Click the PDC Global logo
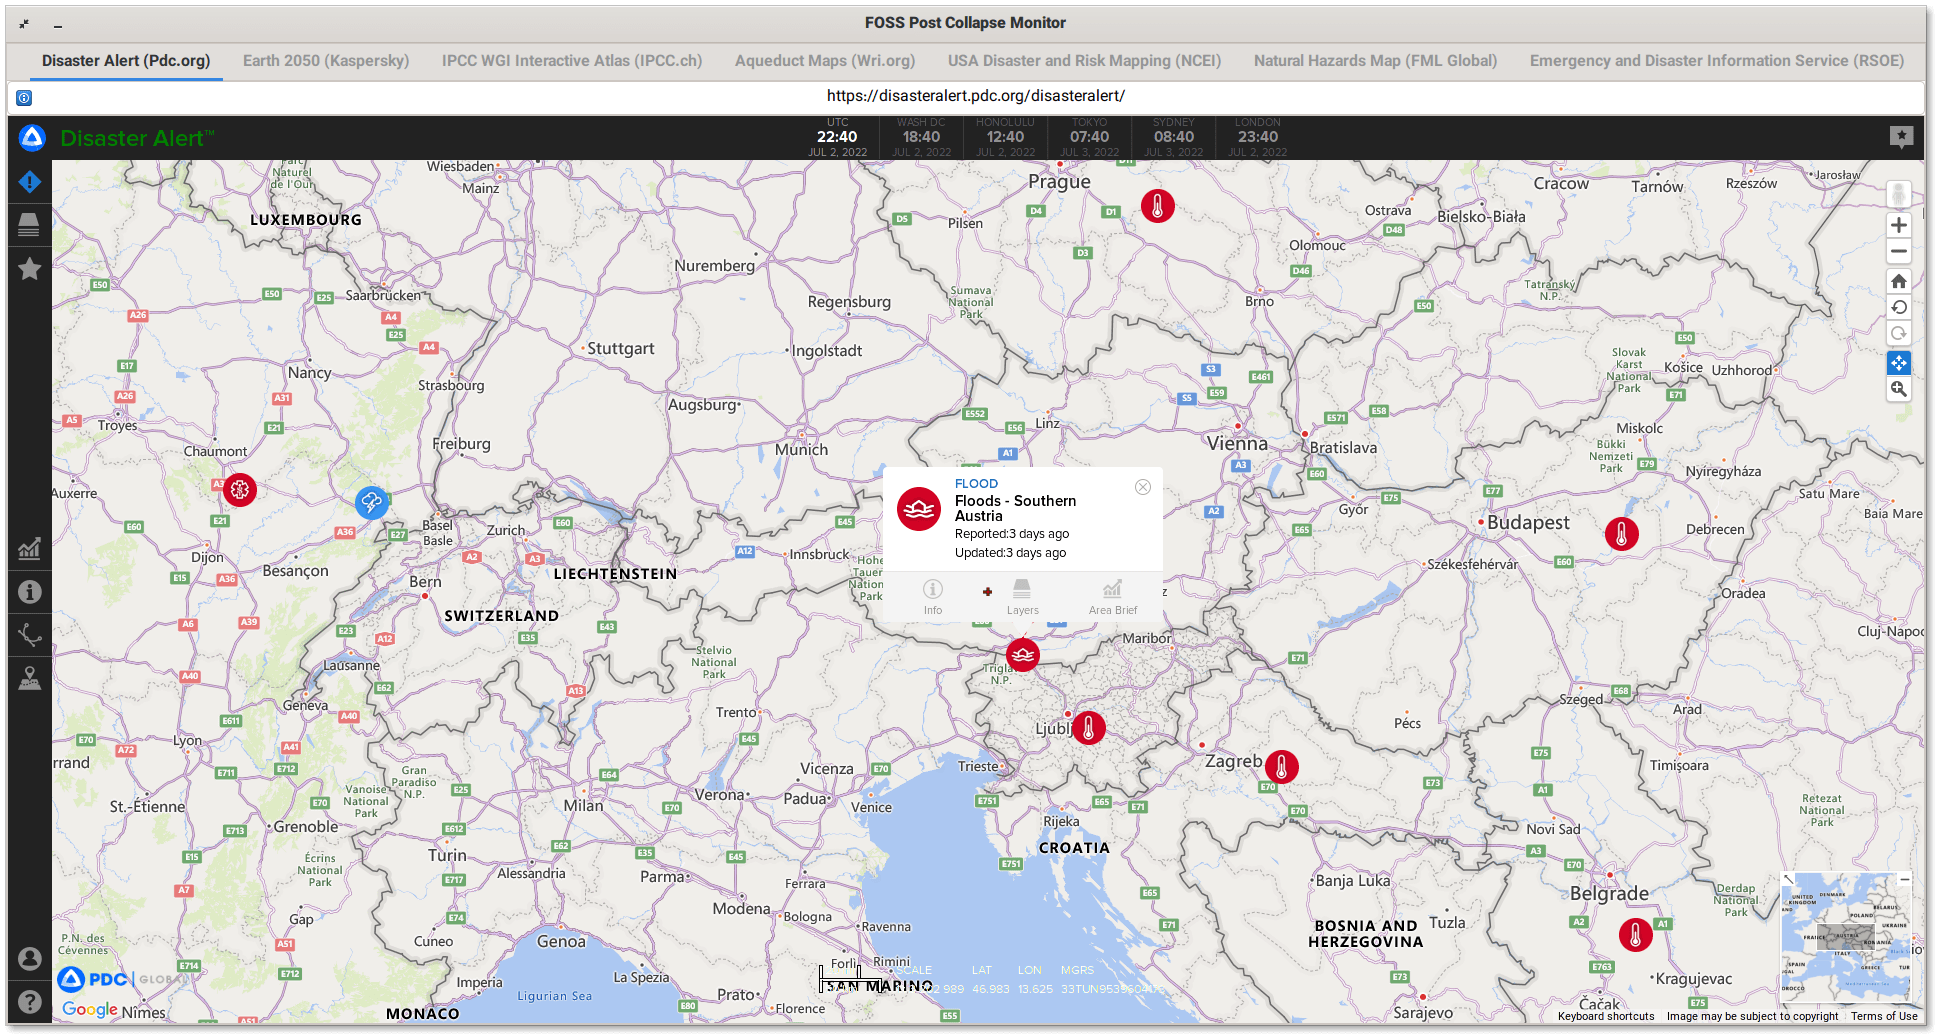This screenshot has width=1936, height=1035. coord(122,979)
